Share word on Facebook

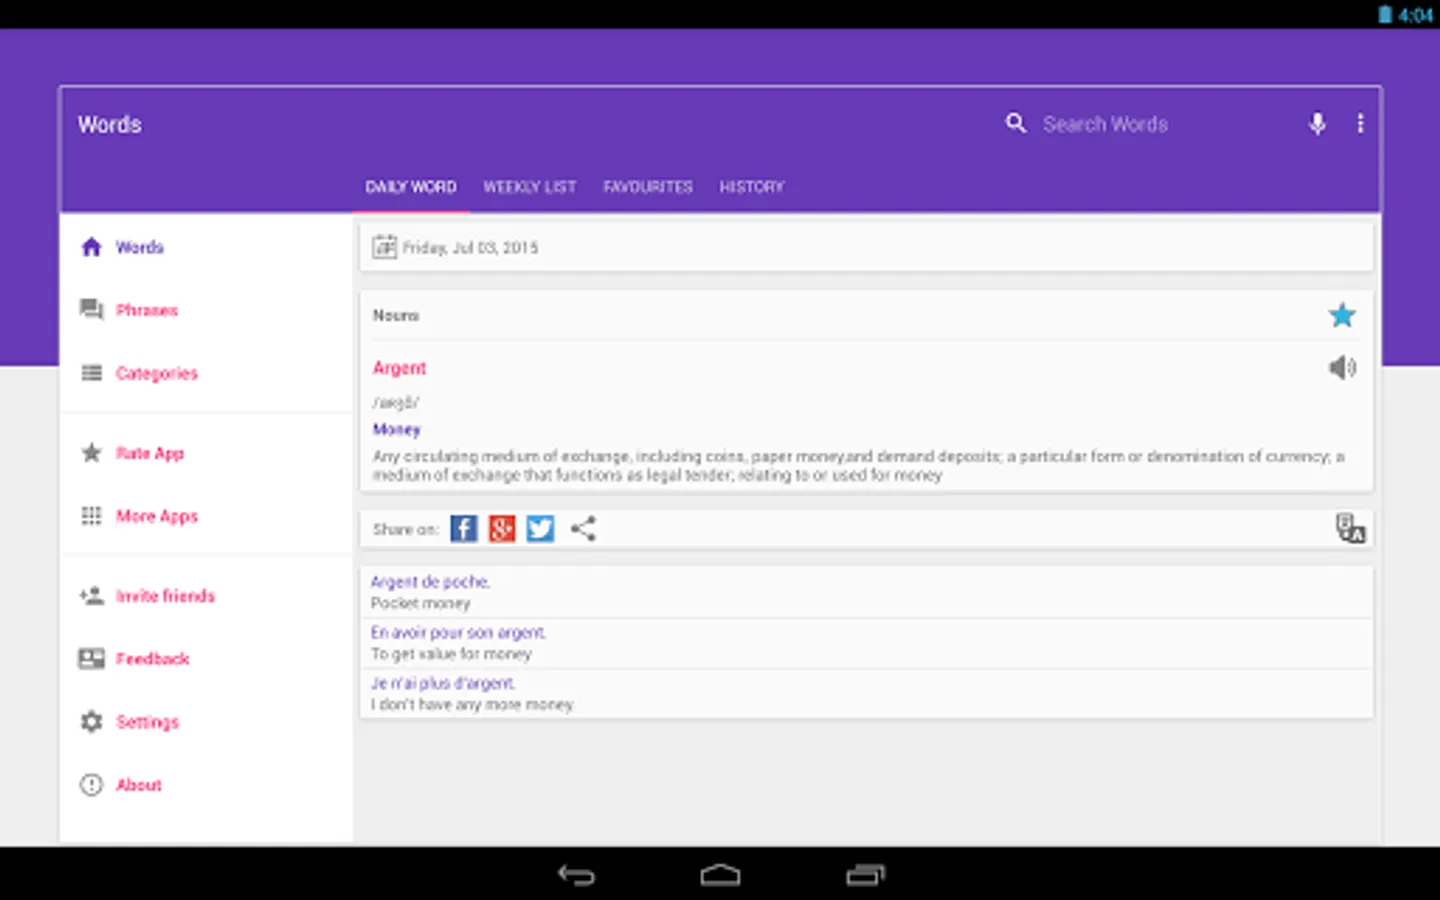(x=464, y=528)
